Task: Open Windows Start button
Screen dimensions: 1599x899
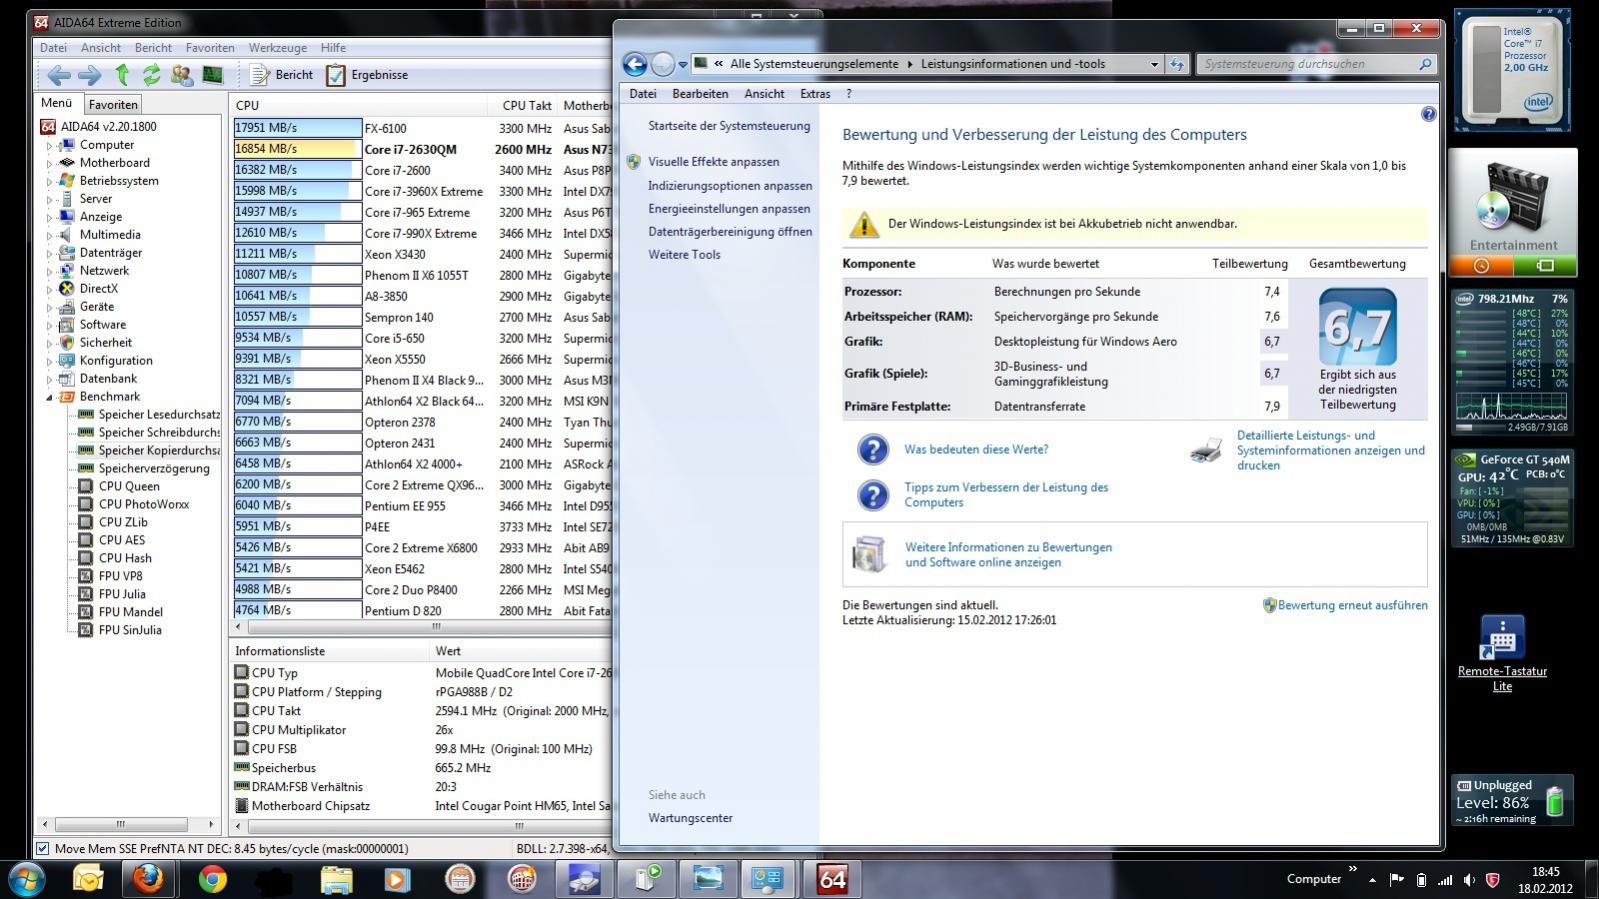Action: pyautogui.click(x=26, y=880)
